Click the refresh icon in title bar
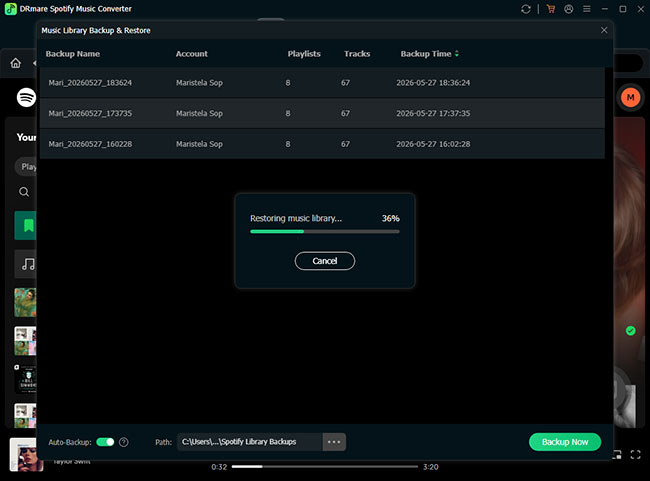Viewport: 650px width, 481px height. tap(526, 9)
